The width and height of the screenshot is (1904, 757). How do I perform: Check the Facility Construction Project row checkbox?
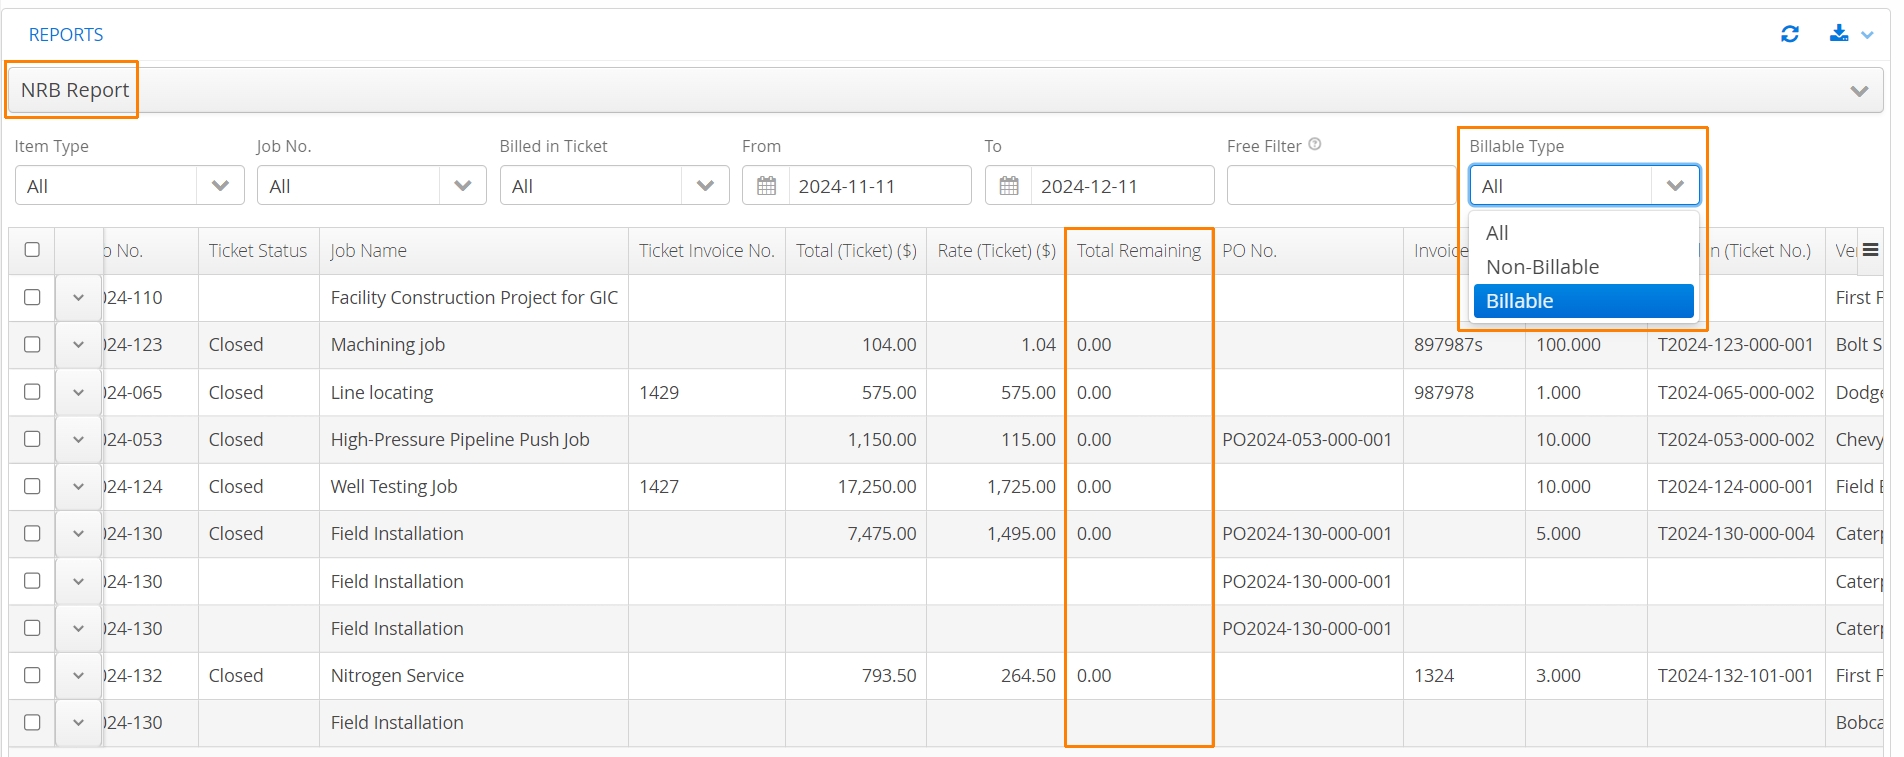coord(32,297)
